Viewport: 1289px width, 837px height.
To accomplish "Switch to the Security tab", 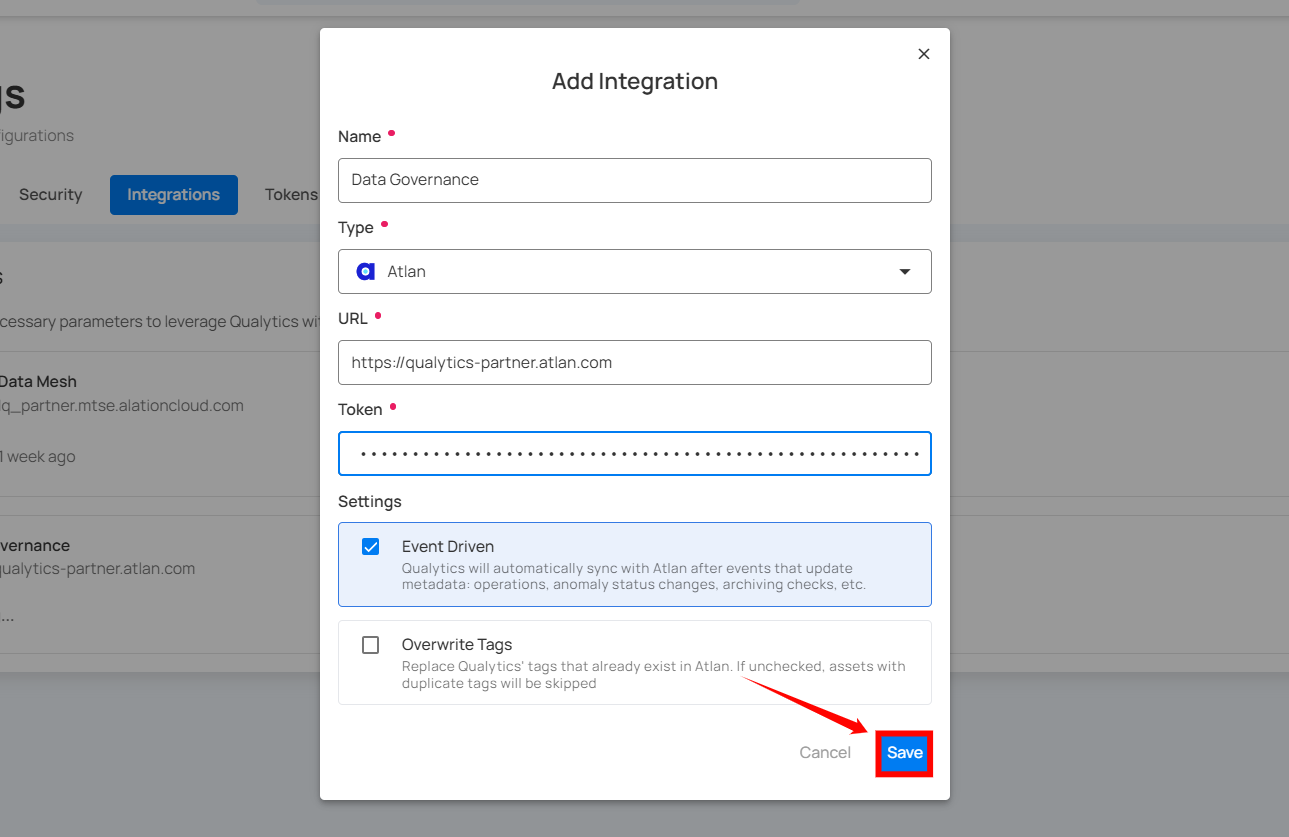I will 50,195.
